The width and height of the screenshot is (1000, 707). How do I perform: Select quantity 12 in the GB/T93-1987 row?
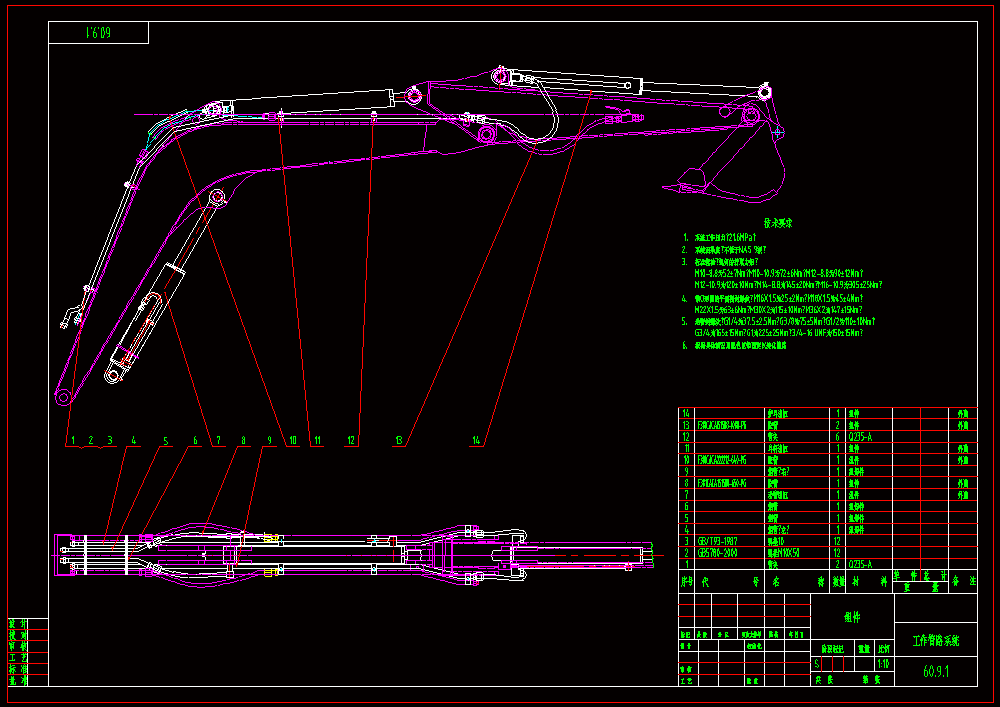tap(837, 541)
